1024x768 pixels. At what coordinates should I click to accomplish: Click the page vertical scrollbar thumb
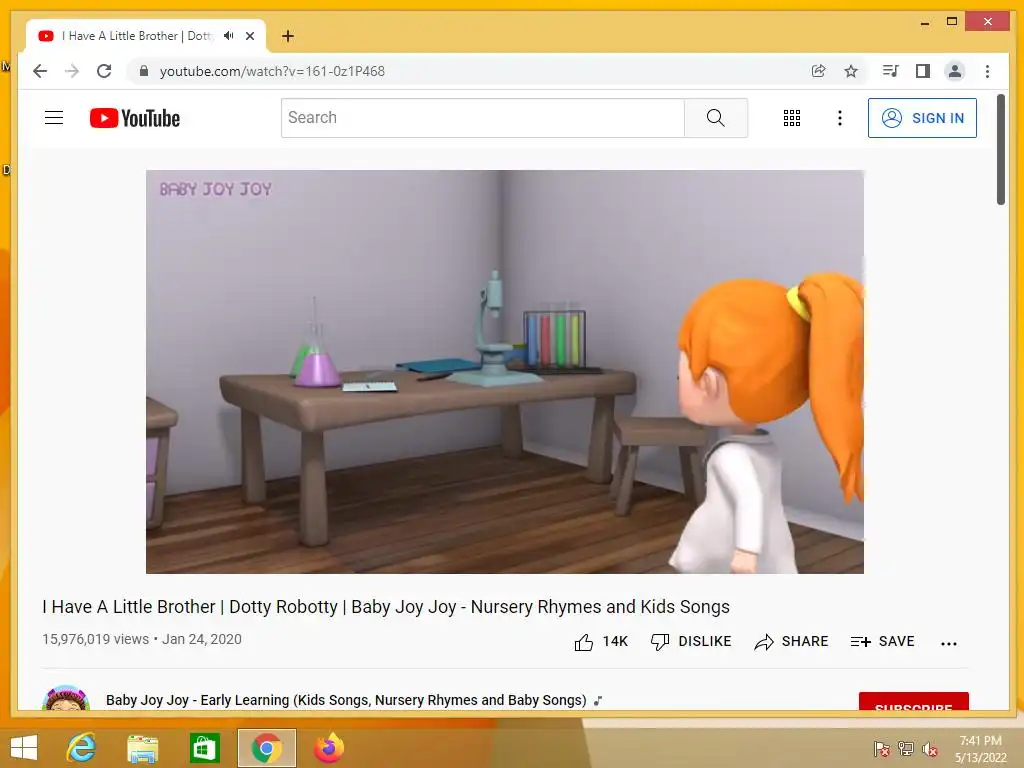point(1000,150)
